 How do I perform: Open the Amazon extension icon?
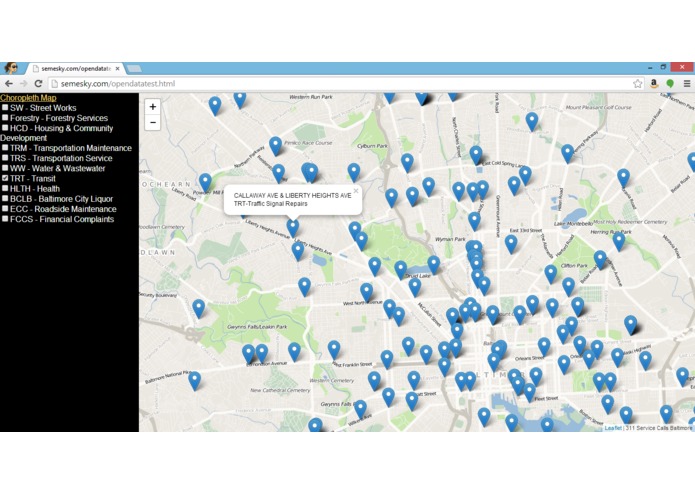(x=654, y=83)
